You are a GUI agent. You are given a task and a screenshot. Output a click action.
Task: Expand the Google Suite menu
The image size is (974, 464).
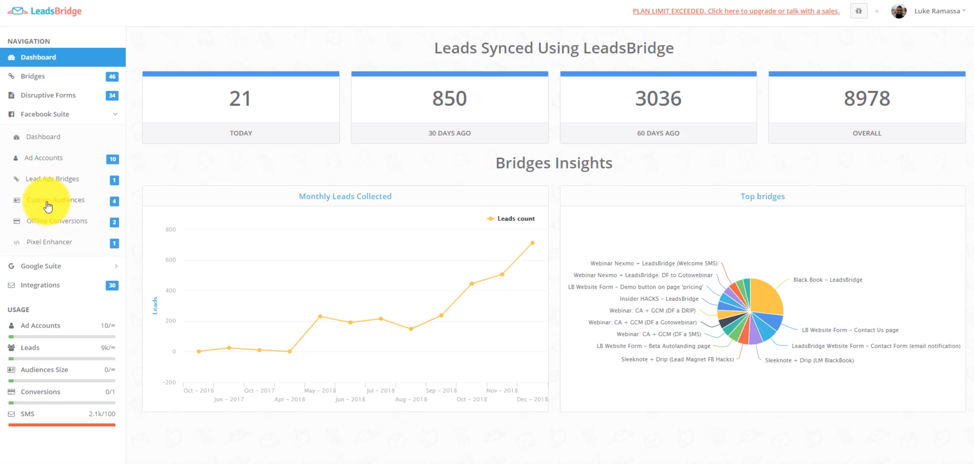[115, 266]
